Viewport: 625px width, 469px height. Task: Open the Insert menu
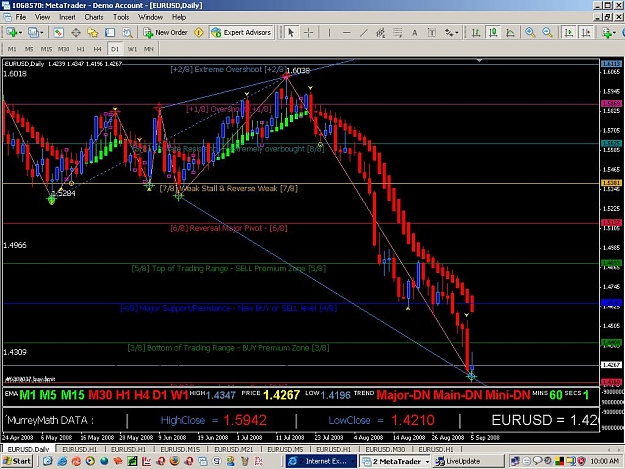coord(67,17)
